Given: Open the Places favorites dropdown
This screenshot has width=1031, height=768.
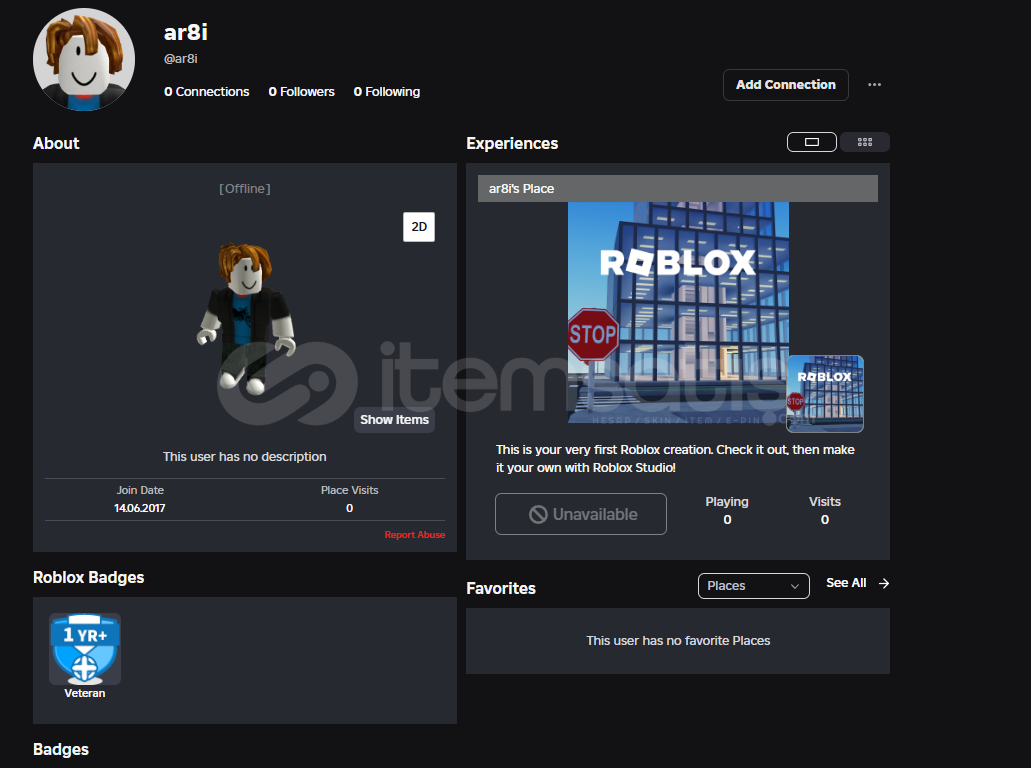Looking at the screenshot, I should 754,586.
